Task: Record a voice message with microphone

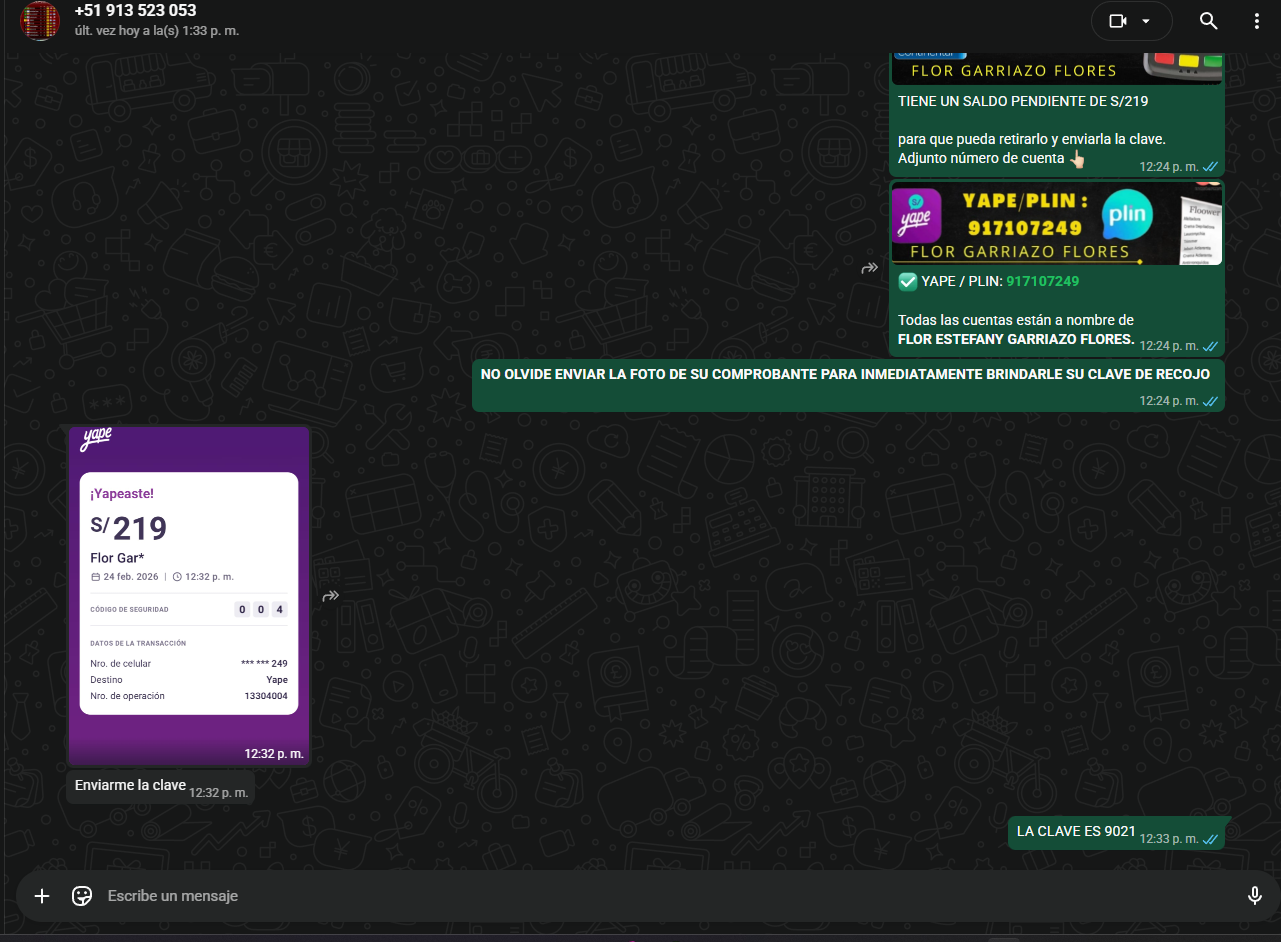Action: click(1254, 896)
